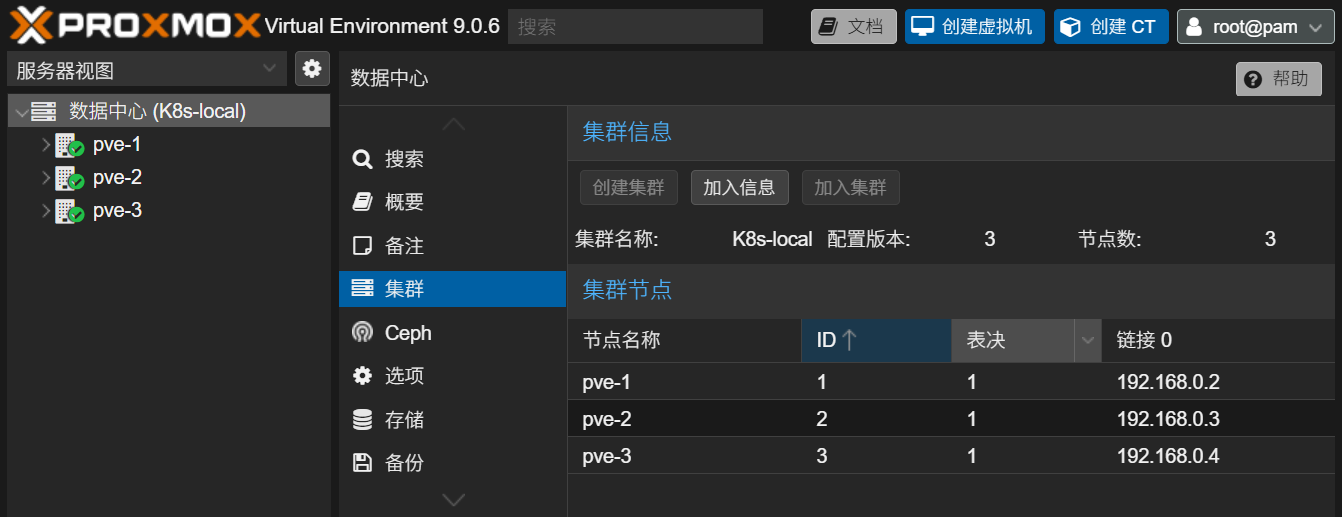Click the 创建集群 button
The image size is (1342, 517).
(x=629, y=187)
